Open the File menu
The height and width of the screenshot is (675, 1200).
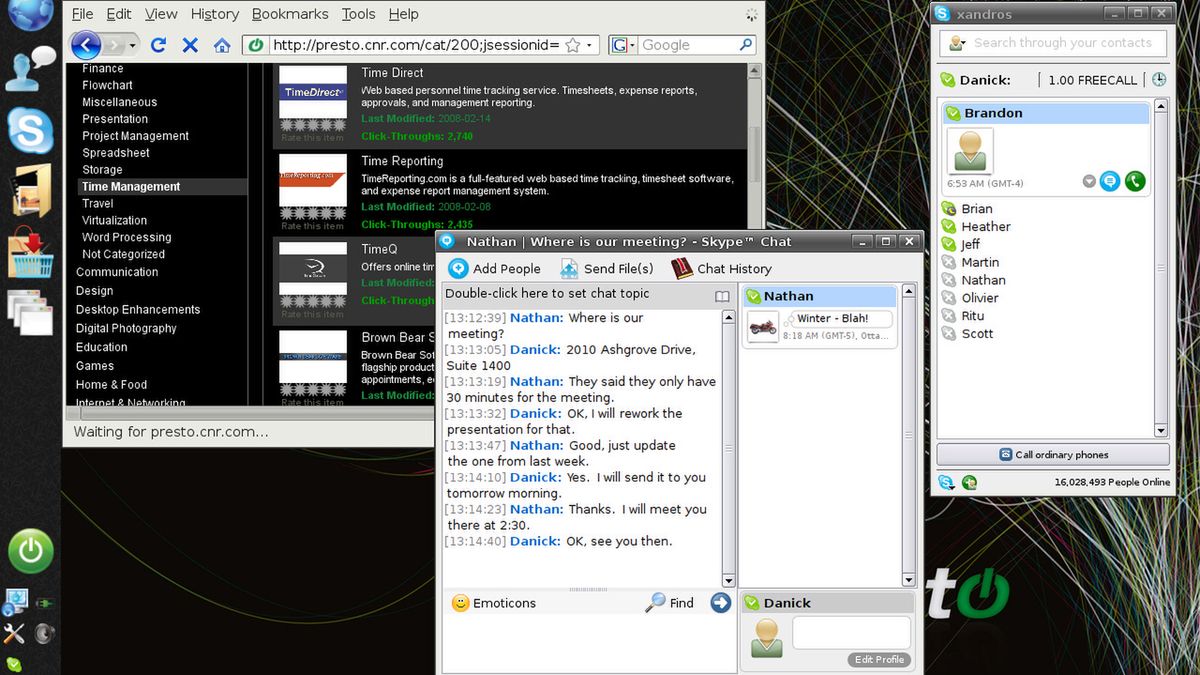coord(83,14)
